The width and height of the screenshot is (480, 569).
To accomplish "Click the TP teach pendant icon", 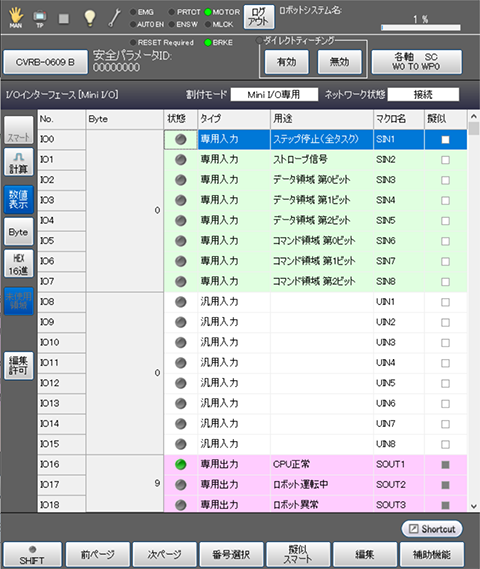I will [40, 17].
